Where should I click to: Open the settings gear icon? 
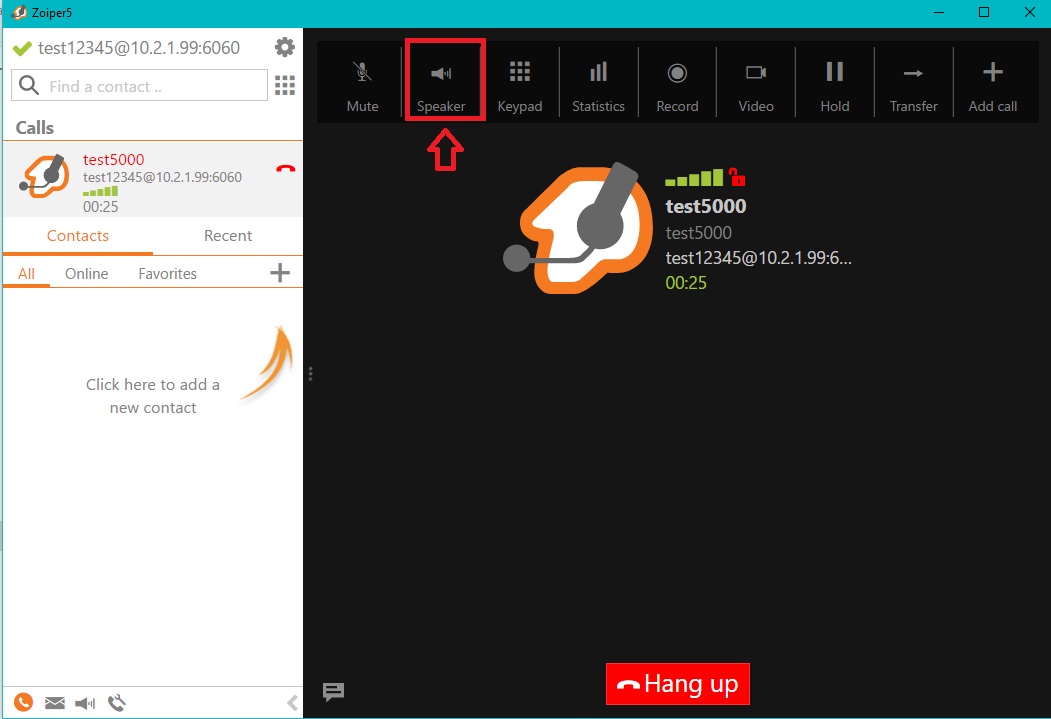(x=285, y=48)
